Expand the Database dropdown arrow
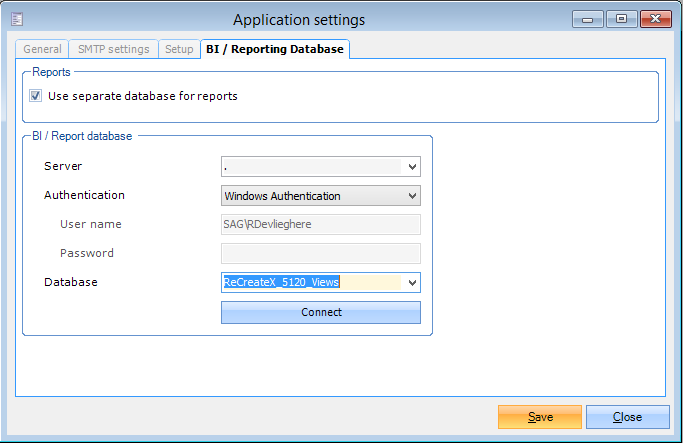683x443 pixels. 412,283
